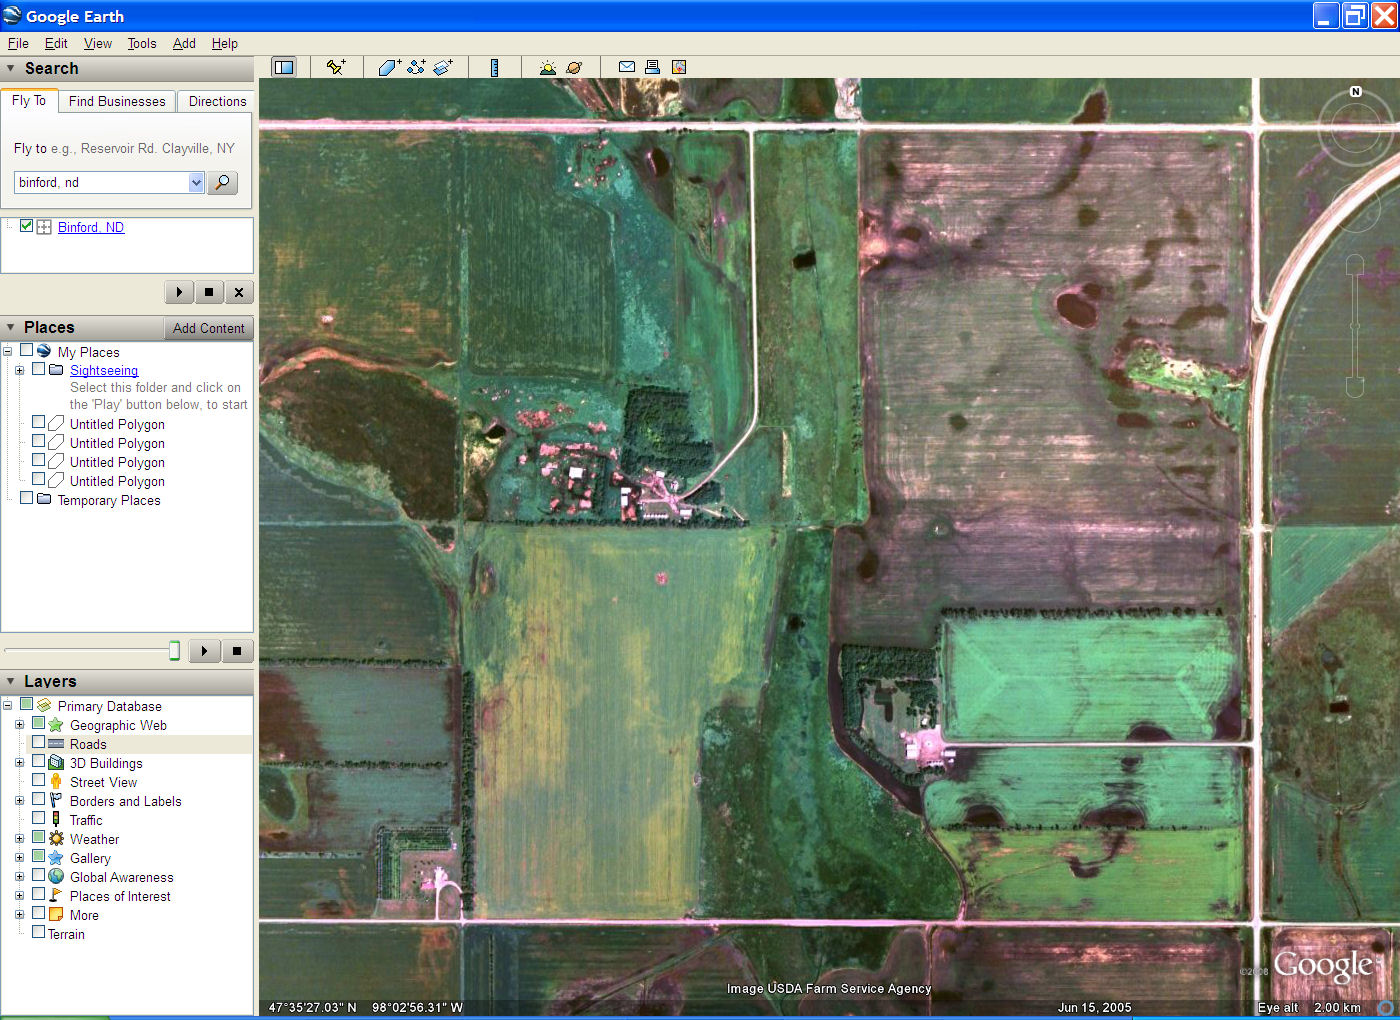The image size is (1400, 1020).
Task: Toggle the sidebar panel toolbar icon
Action: (x=284, y=67)
